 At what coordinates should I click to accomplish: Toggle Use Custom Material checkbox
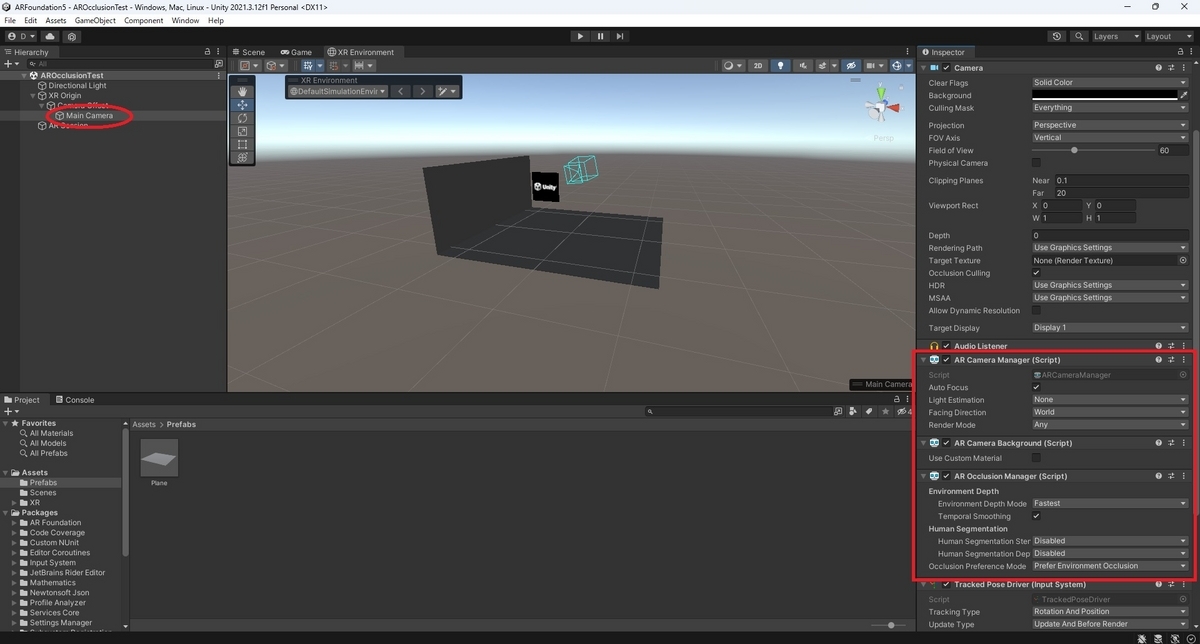pyautogui.click(x=1036, y=458)
